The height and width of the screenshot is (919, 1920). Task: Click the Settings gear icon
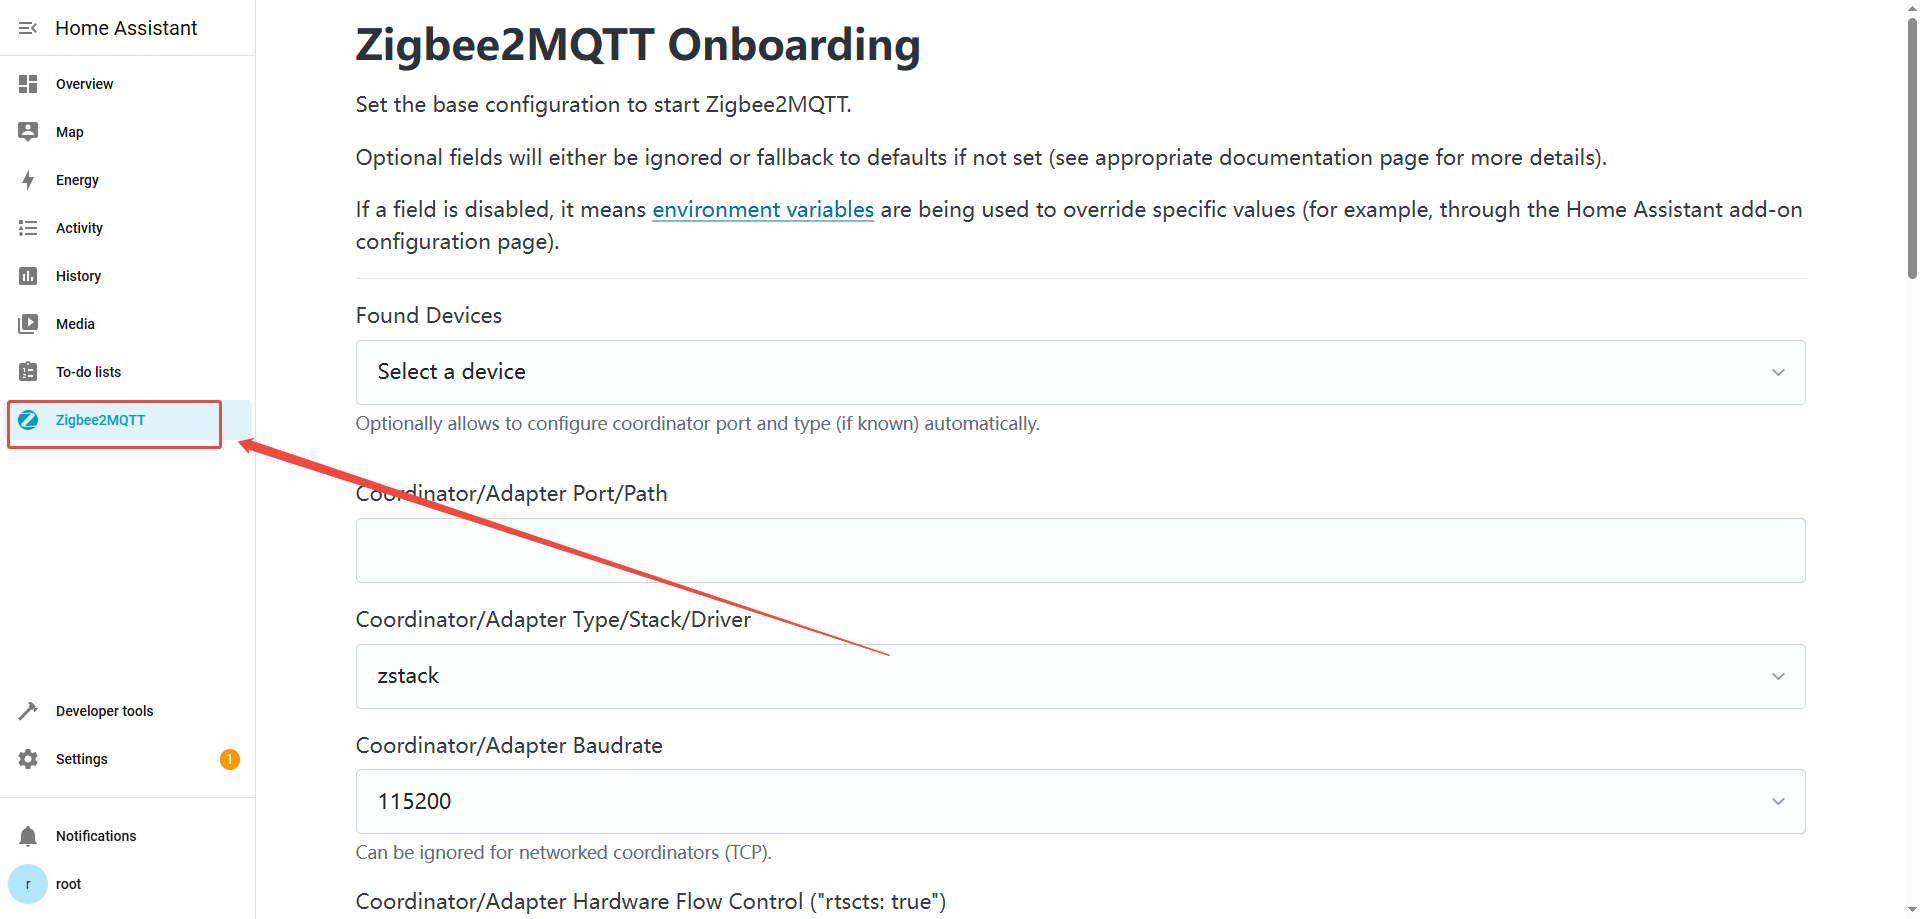[x=28, y=759]
